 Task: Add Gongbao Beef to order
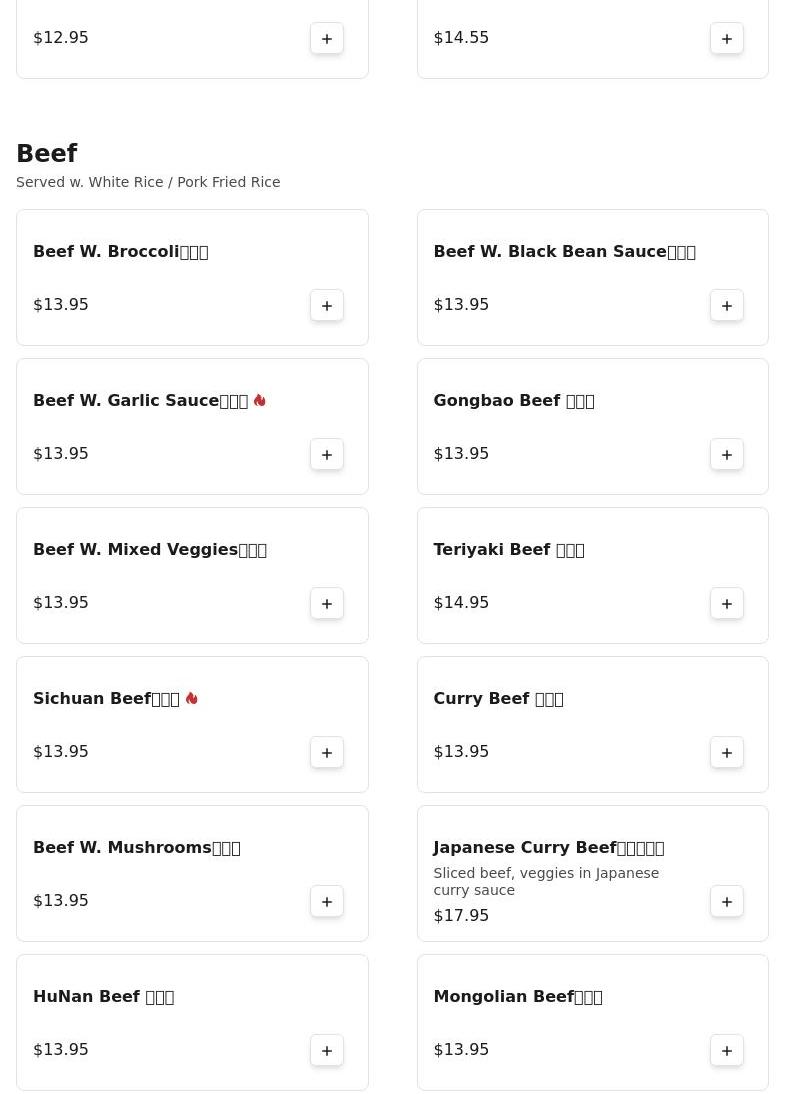(x=727, y=454)
